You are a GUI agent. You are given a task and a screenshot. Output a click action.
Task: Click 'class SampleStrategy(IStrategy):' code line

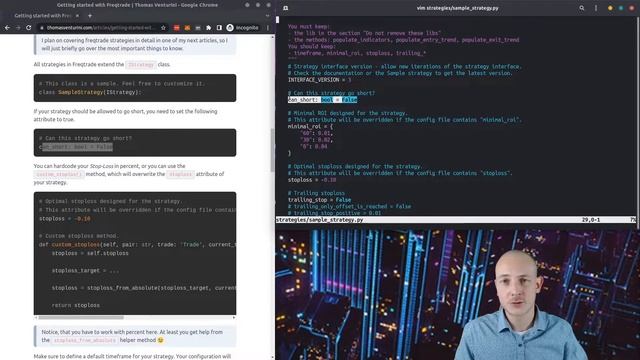pos(90,92)
